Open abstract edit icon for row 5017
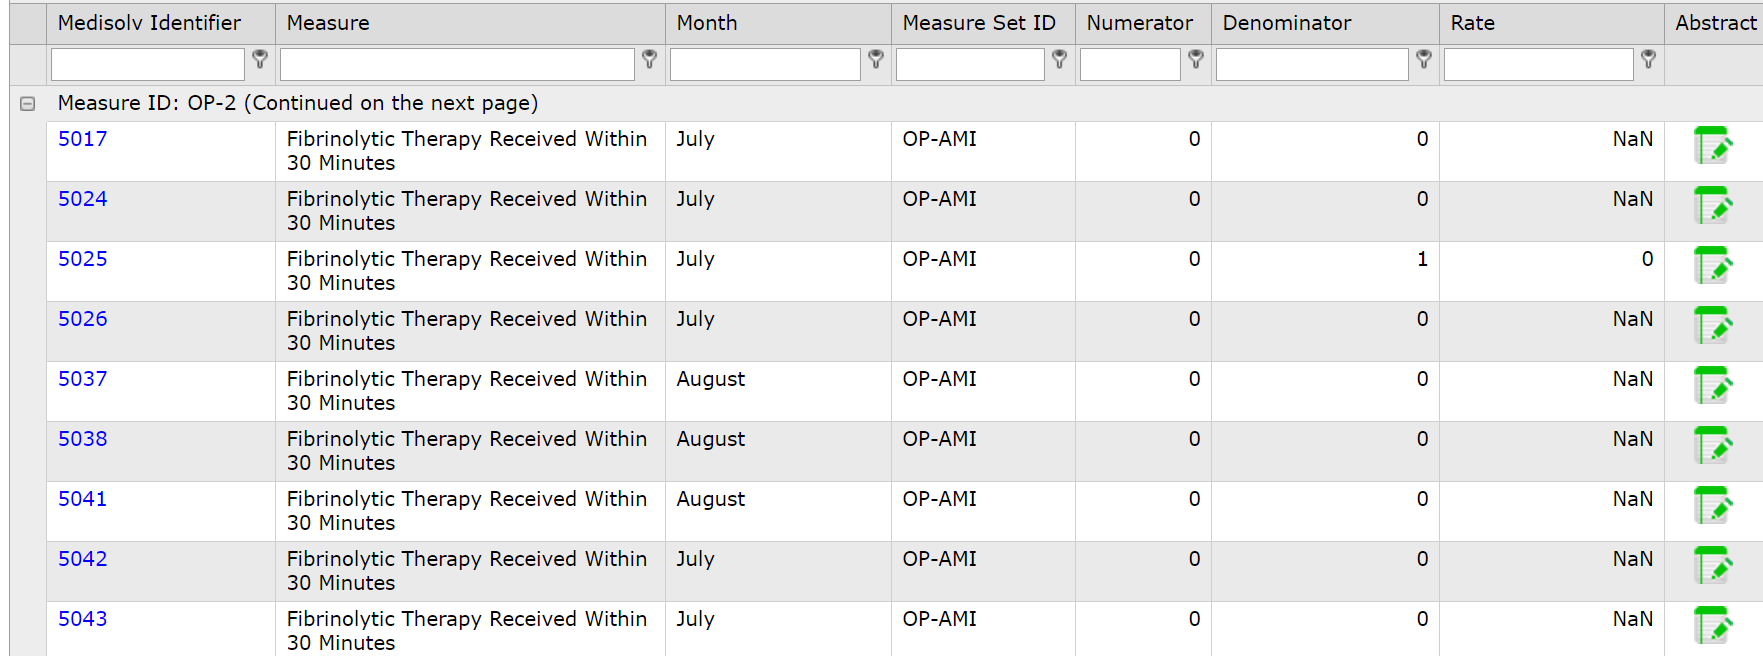 tap(1712, 146)
